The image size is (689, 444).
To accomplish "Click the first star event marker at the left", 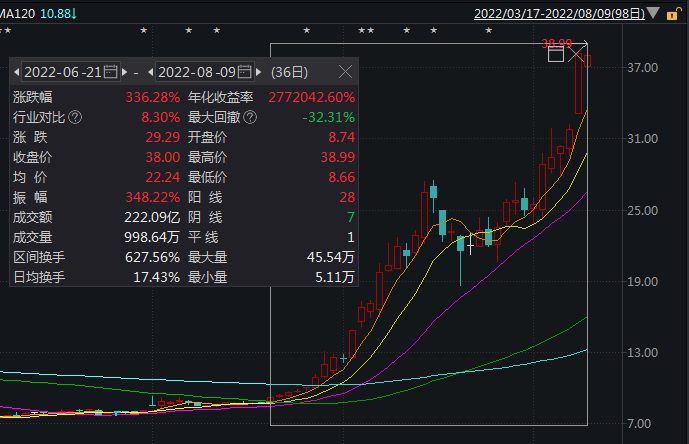I will click(9, 31).
